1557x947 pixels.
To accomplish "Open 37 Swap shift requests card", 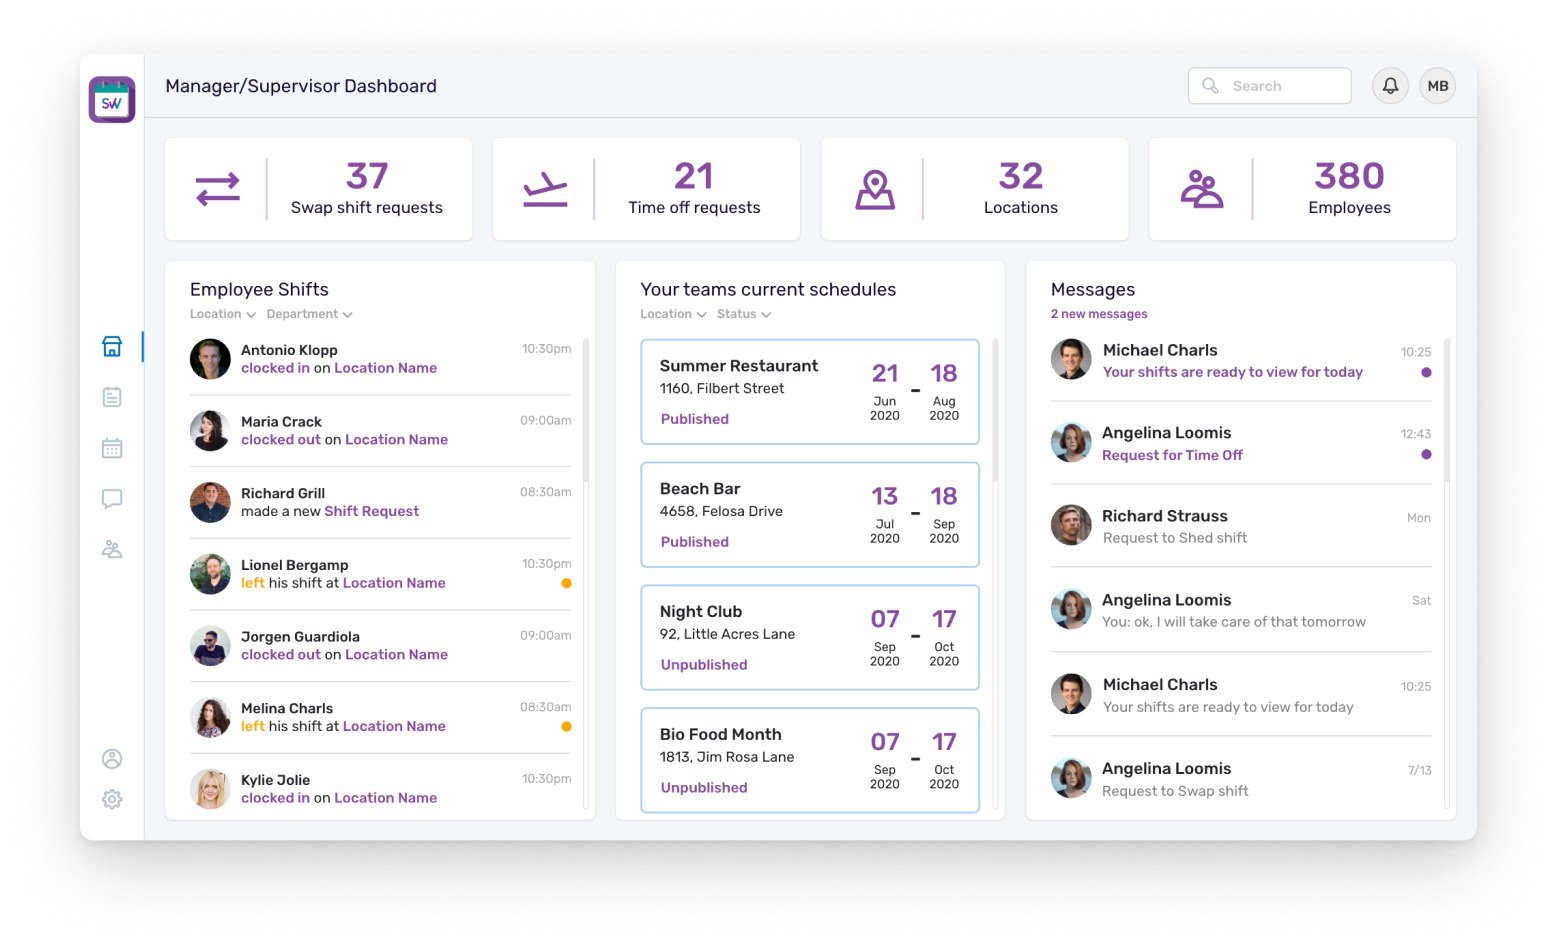I will point(319,189).
